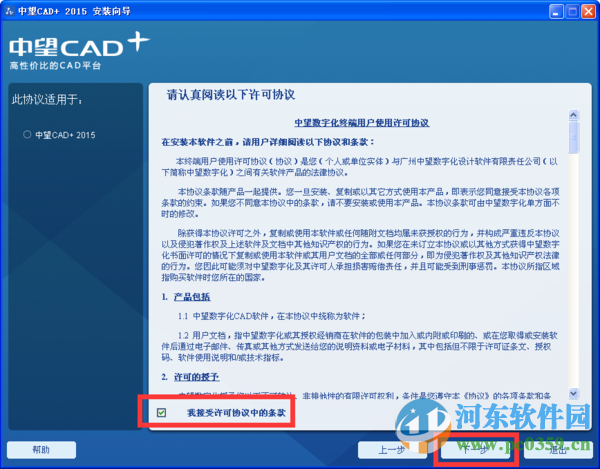The image size is (600, 469).
Task: Click the section heading 产品包括
Action: tap(192, 297)
